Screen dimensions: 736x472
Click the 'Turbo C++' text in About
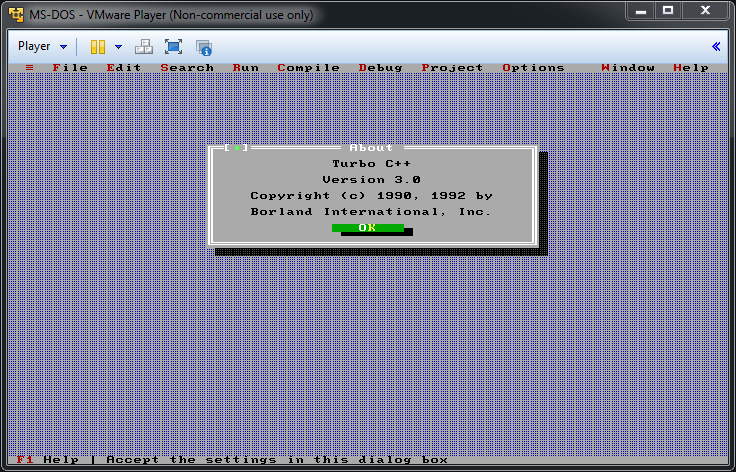coord(372,164)
